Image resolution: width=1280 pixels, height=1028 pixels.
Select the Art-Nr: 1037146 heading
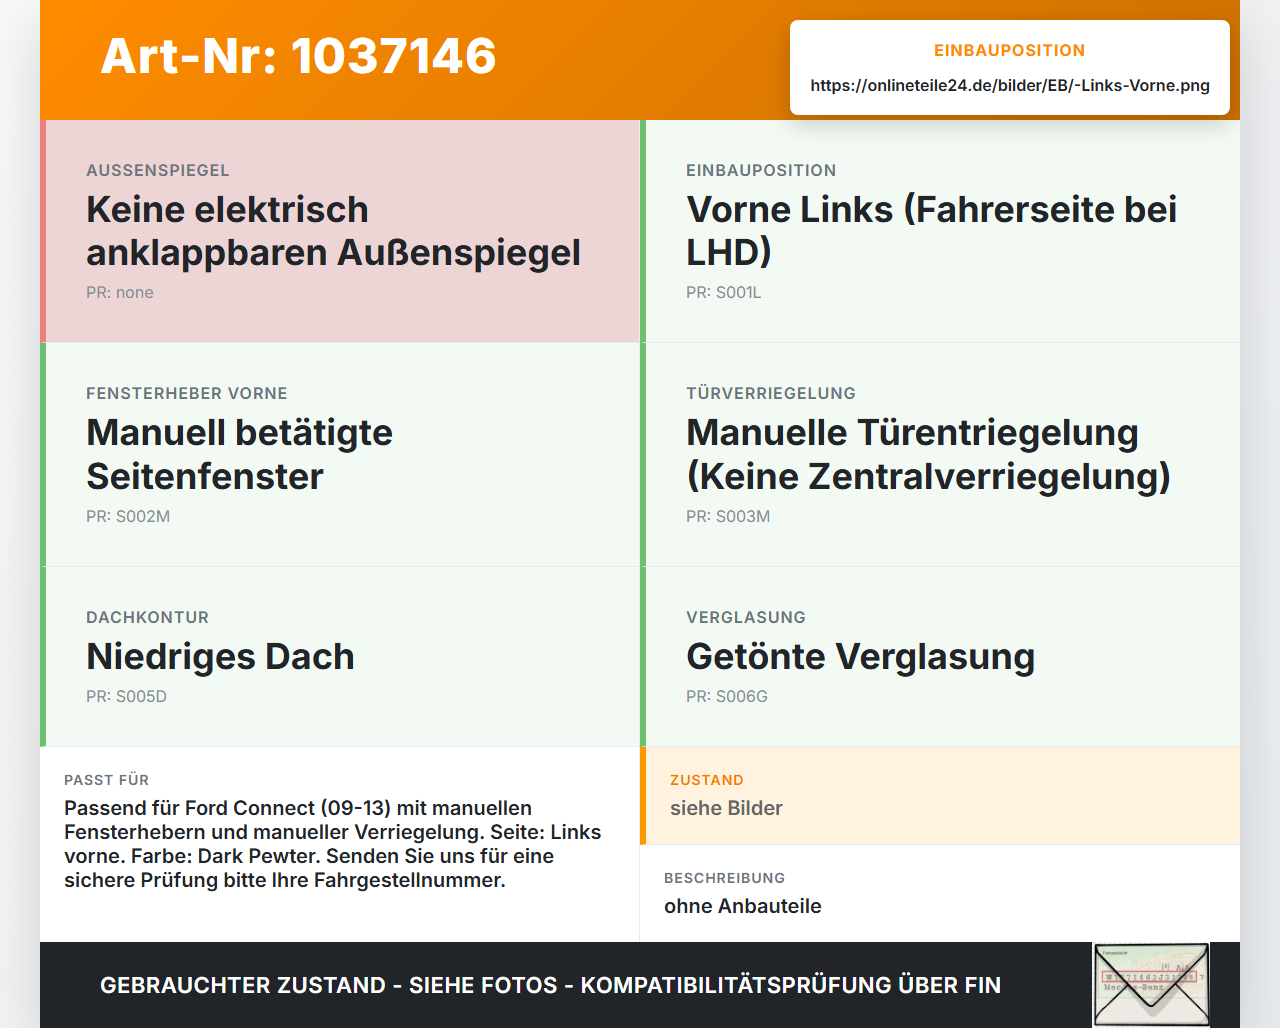298,56
